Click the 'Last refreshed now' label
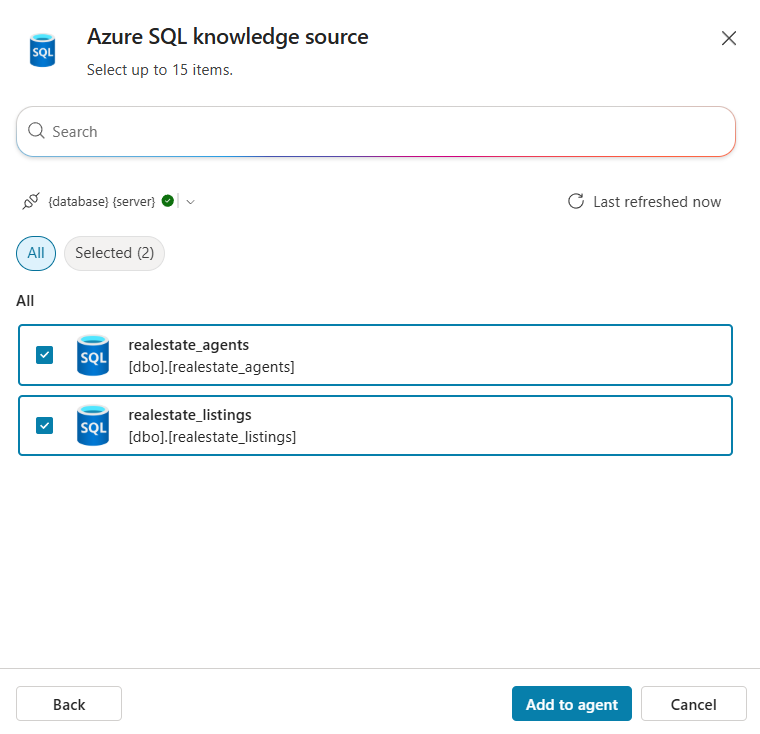 [x=657, y=201]
